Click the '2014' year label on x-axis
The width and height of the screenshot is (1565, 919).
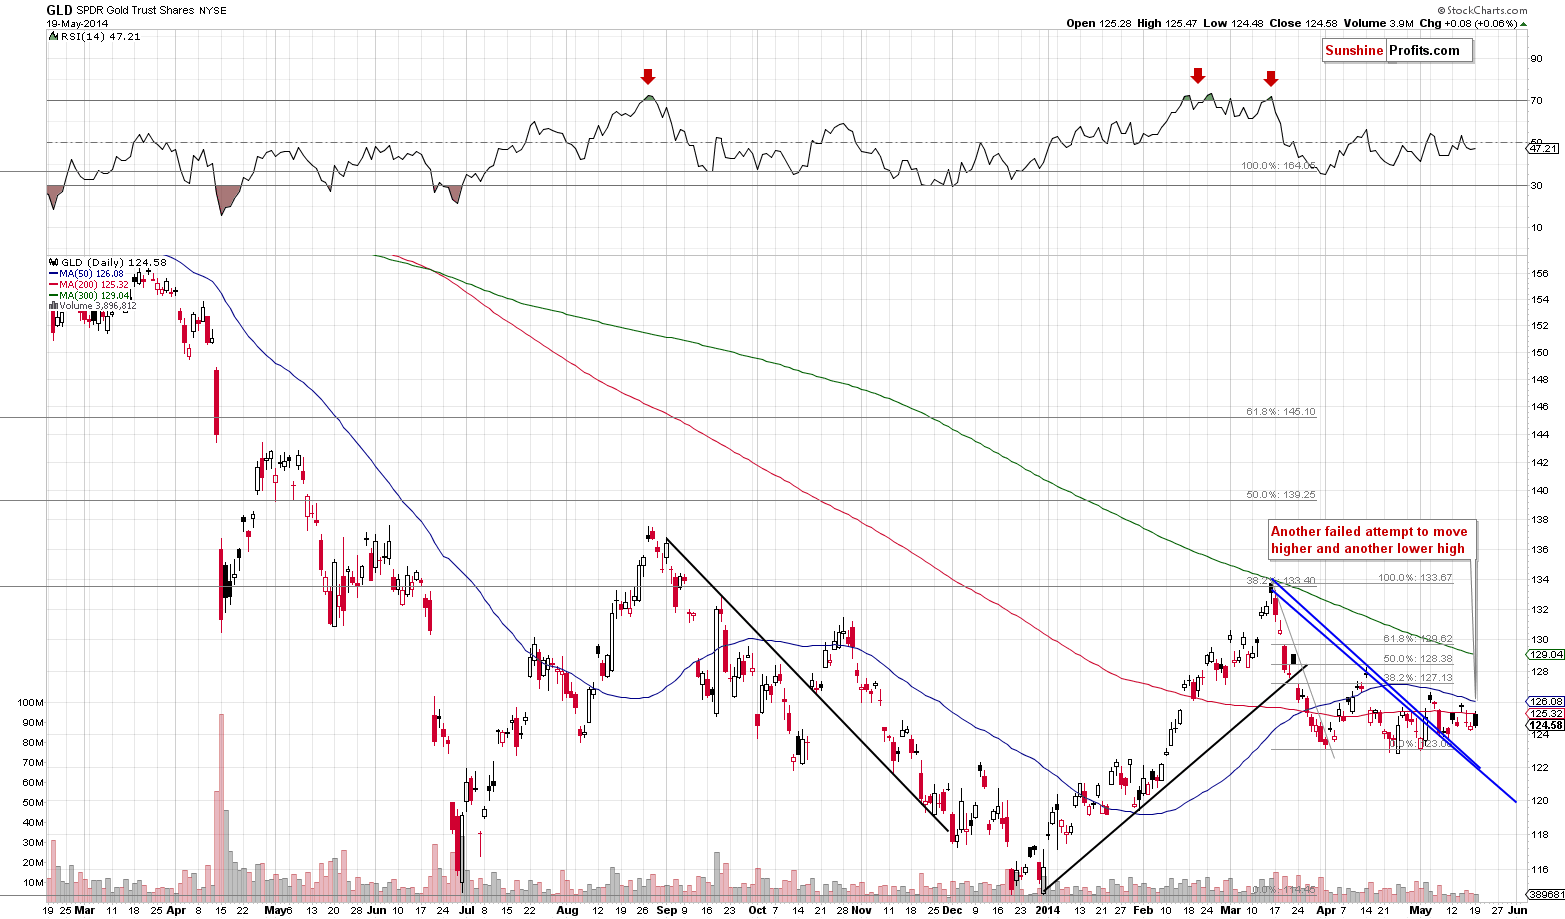coord(1047,910)
